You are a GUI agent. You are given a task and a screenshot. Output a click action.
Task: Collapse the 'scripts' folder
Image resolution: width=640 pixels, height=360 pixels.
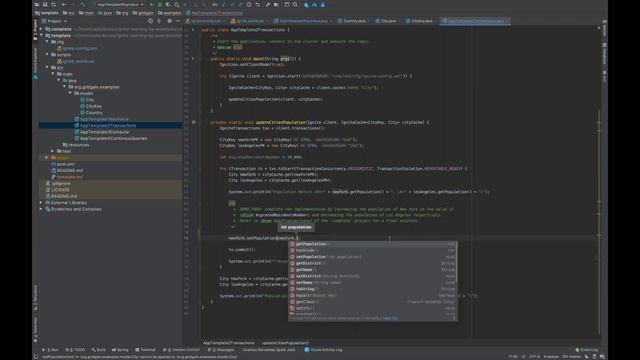47,54
